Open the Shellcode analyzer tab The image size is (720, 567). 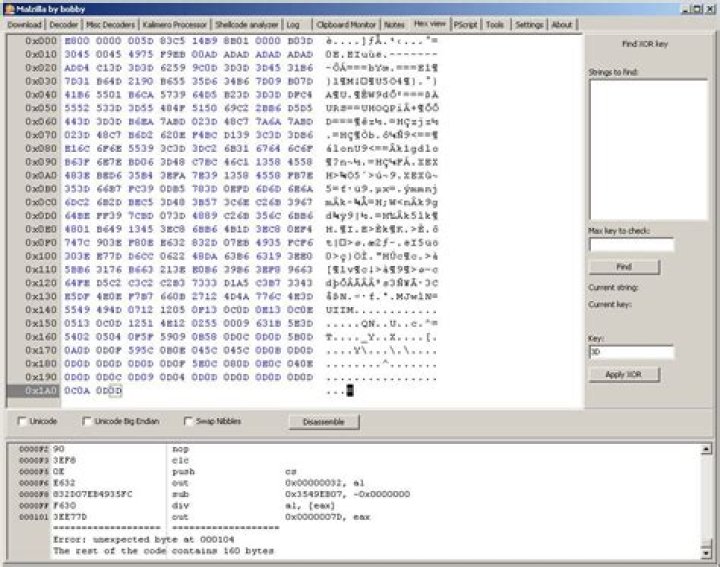[247, 25]
